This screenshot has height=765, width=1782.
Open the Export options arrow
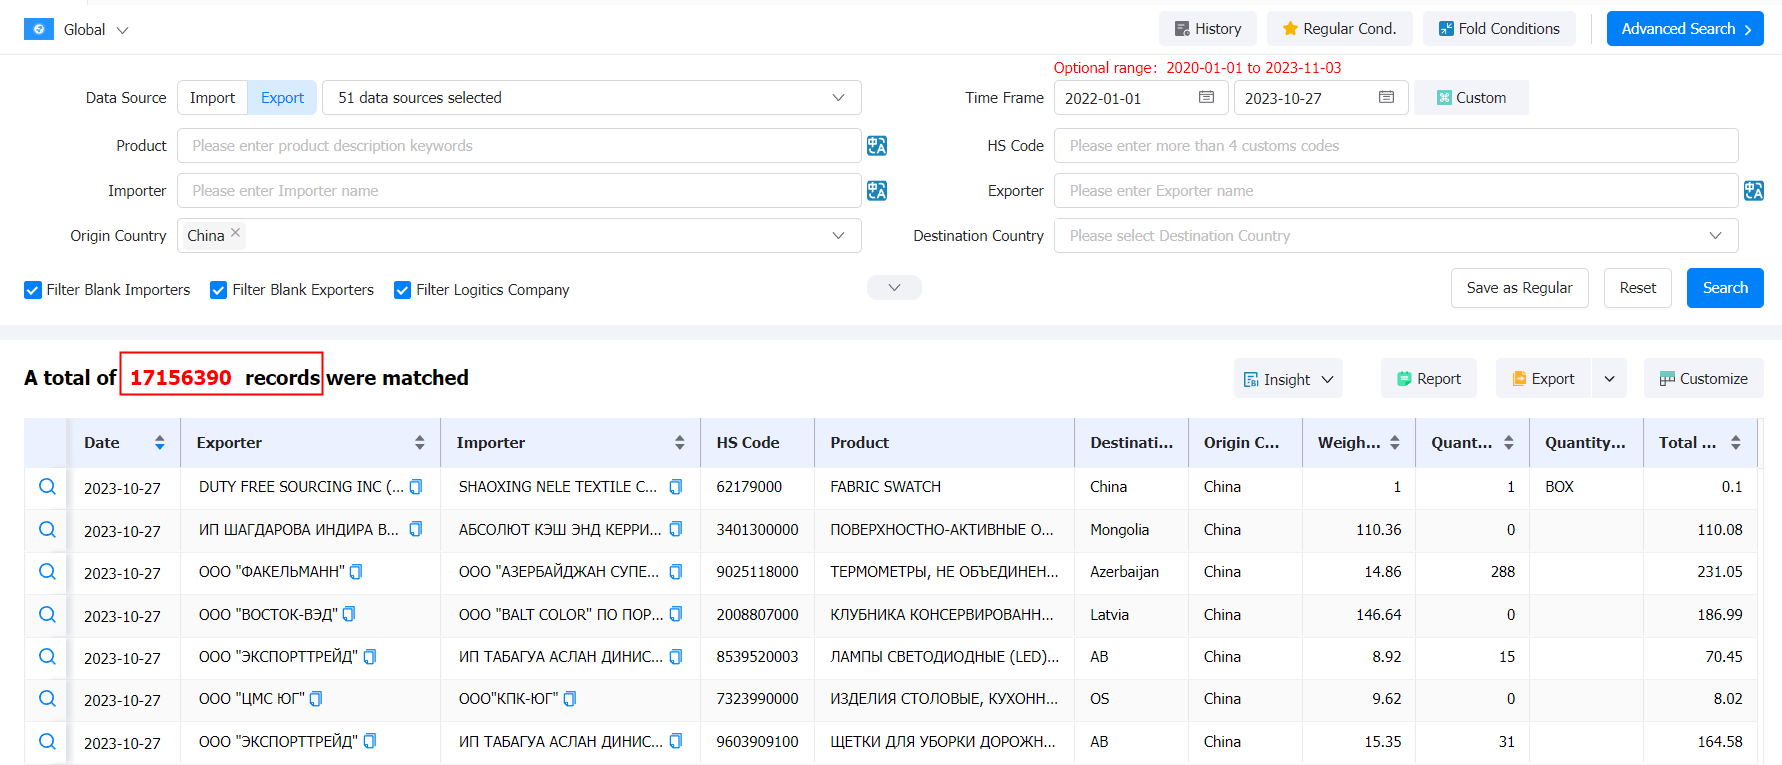click(x=1609, y=379)
